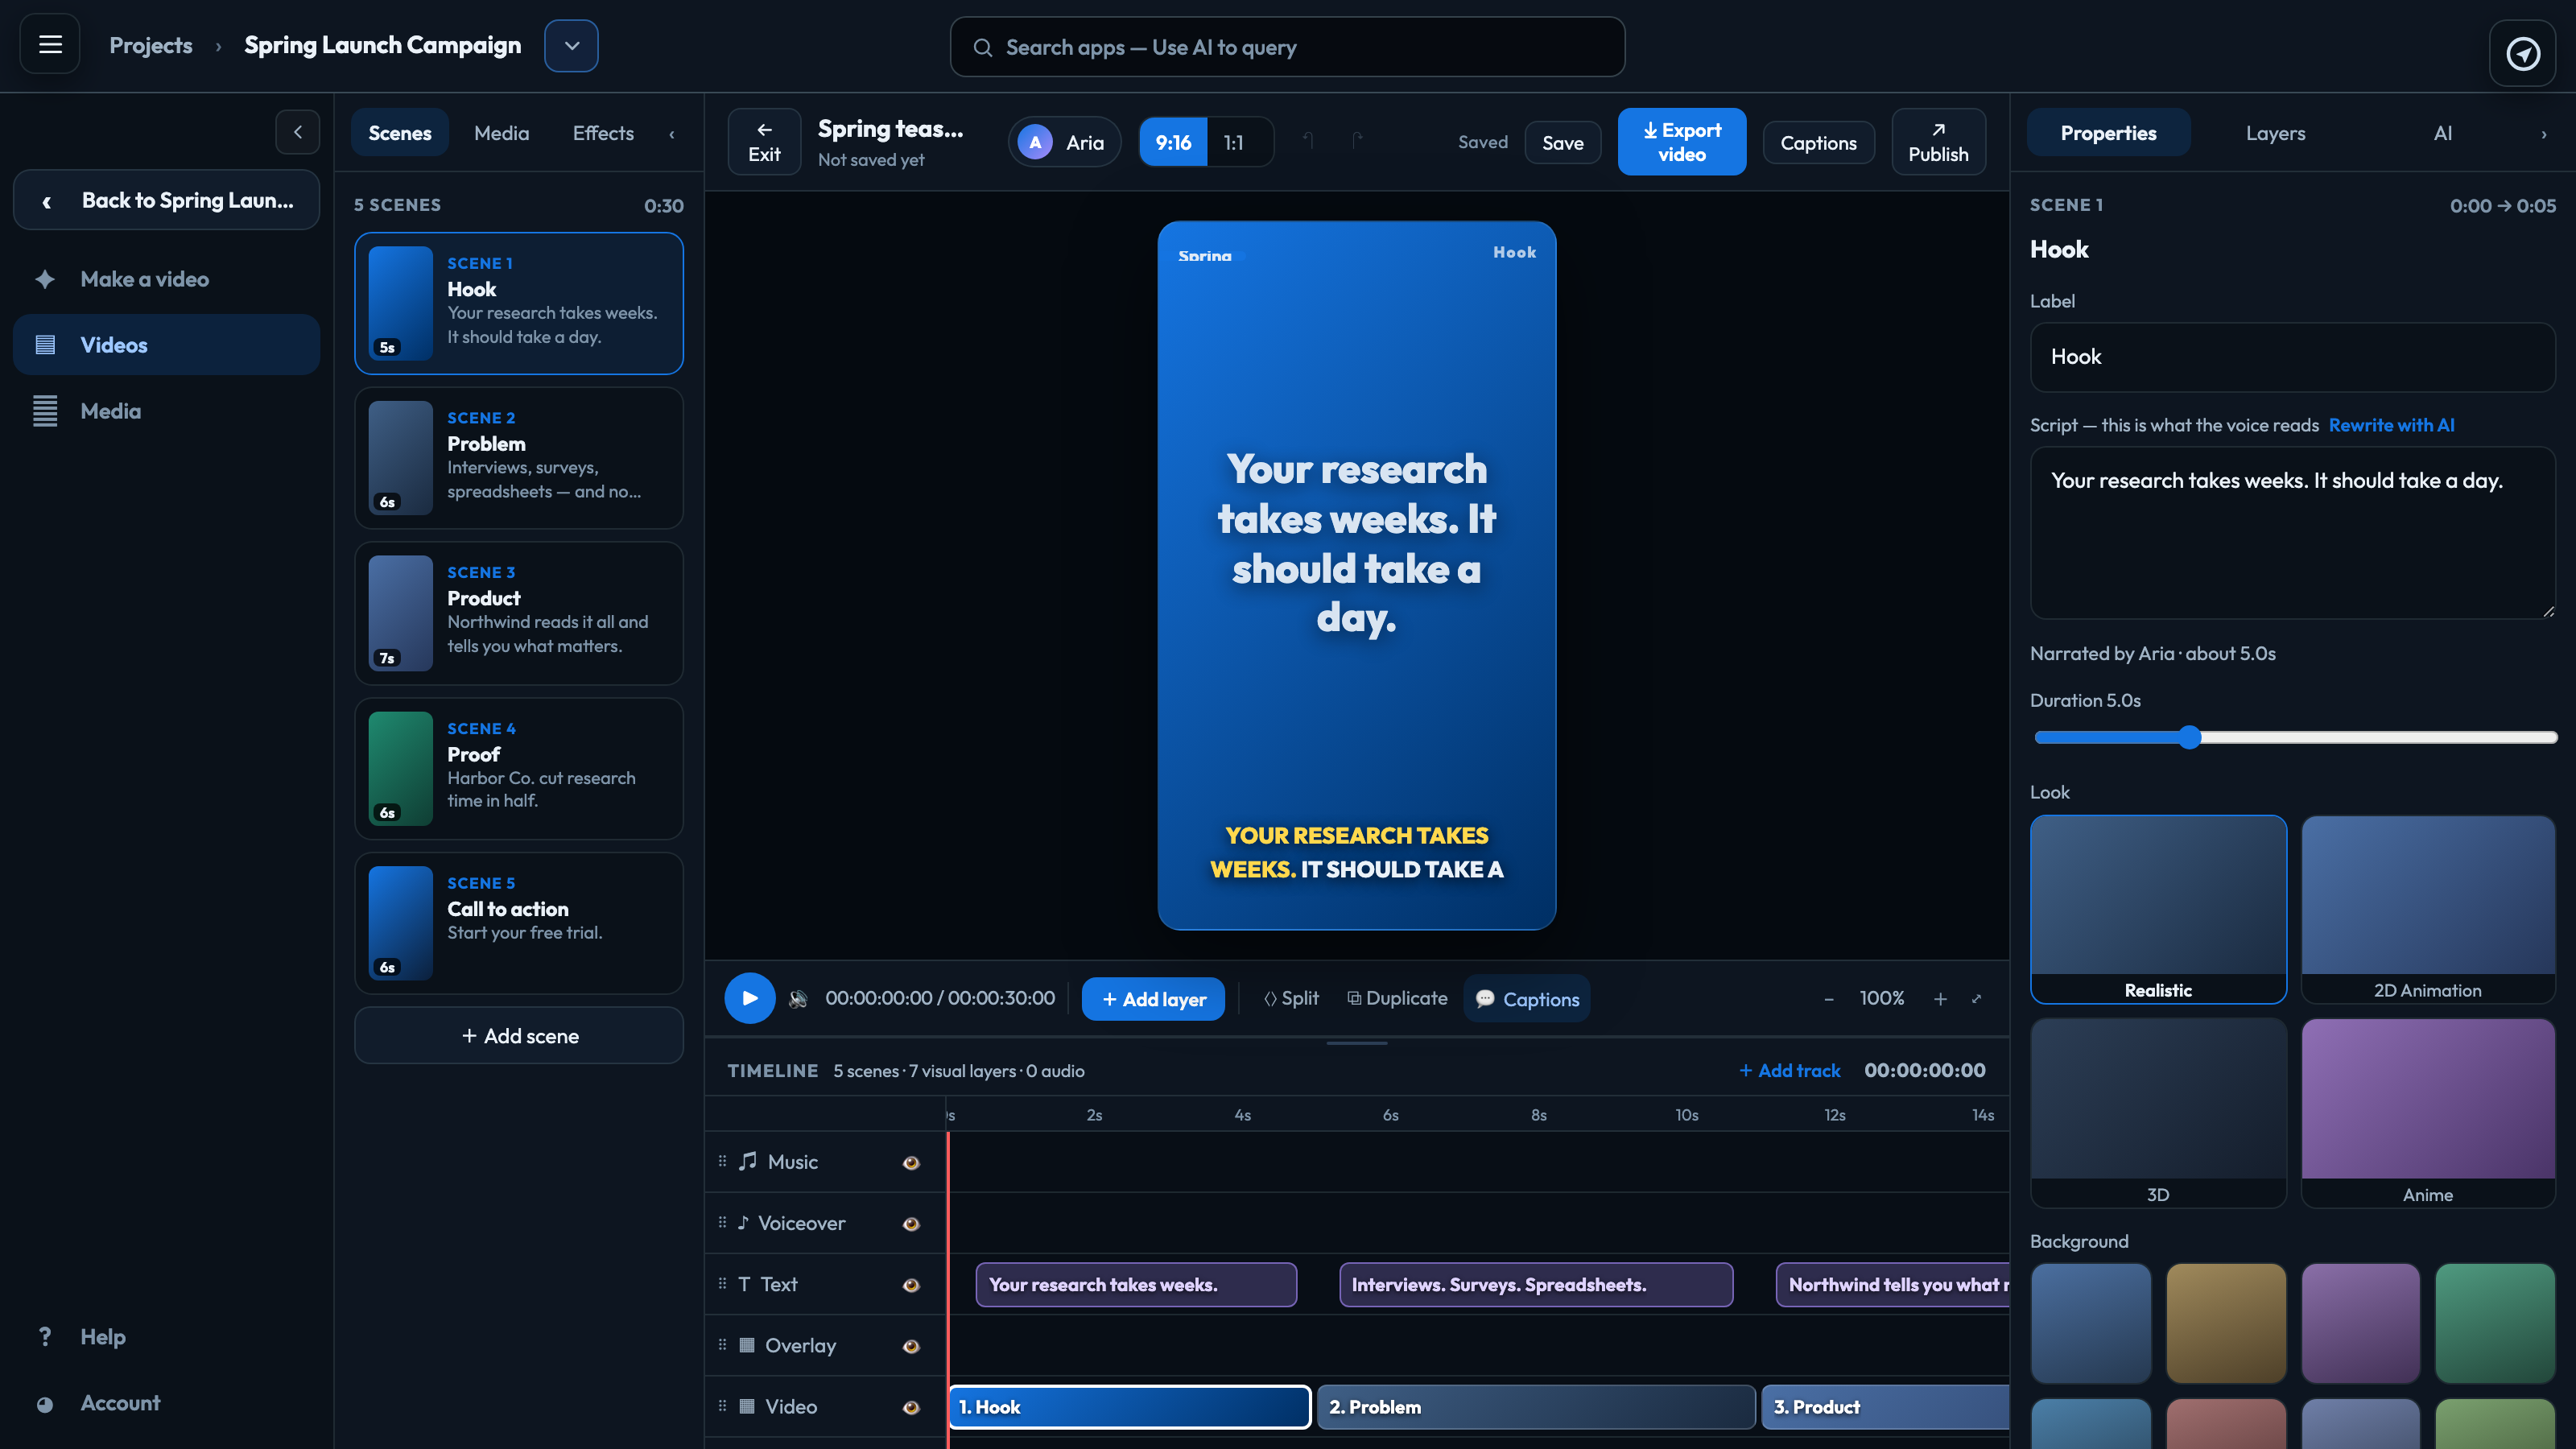Toggle visibility of the Voiceover track

coord(911,1224)
